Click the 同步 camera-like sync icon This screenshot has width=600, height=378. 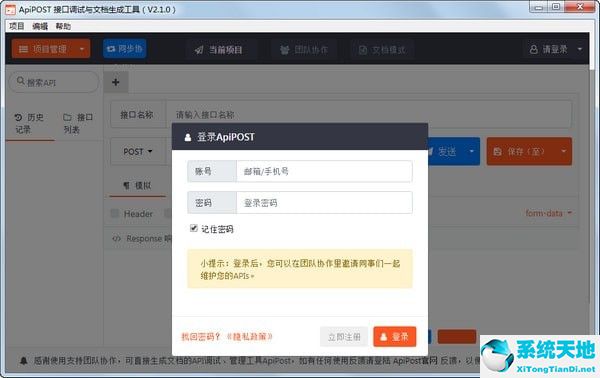pyautogui.click(x=111, y=49)
